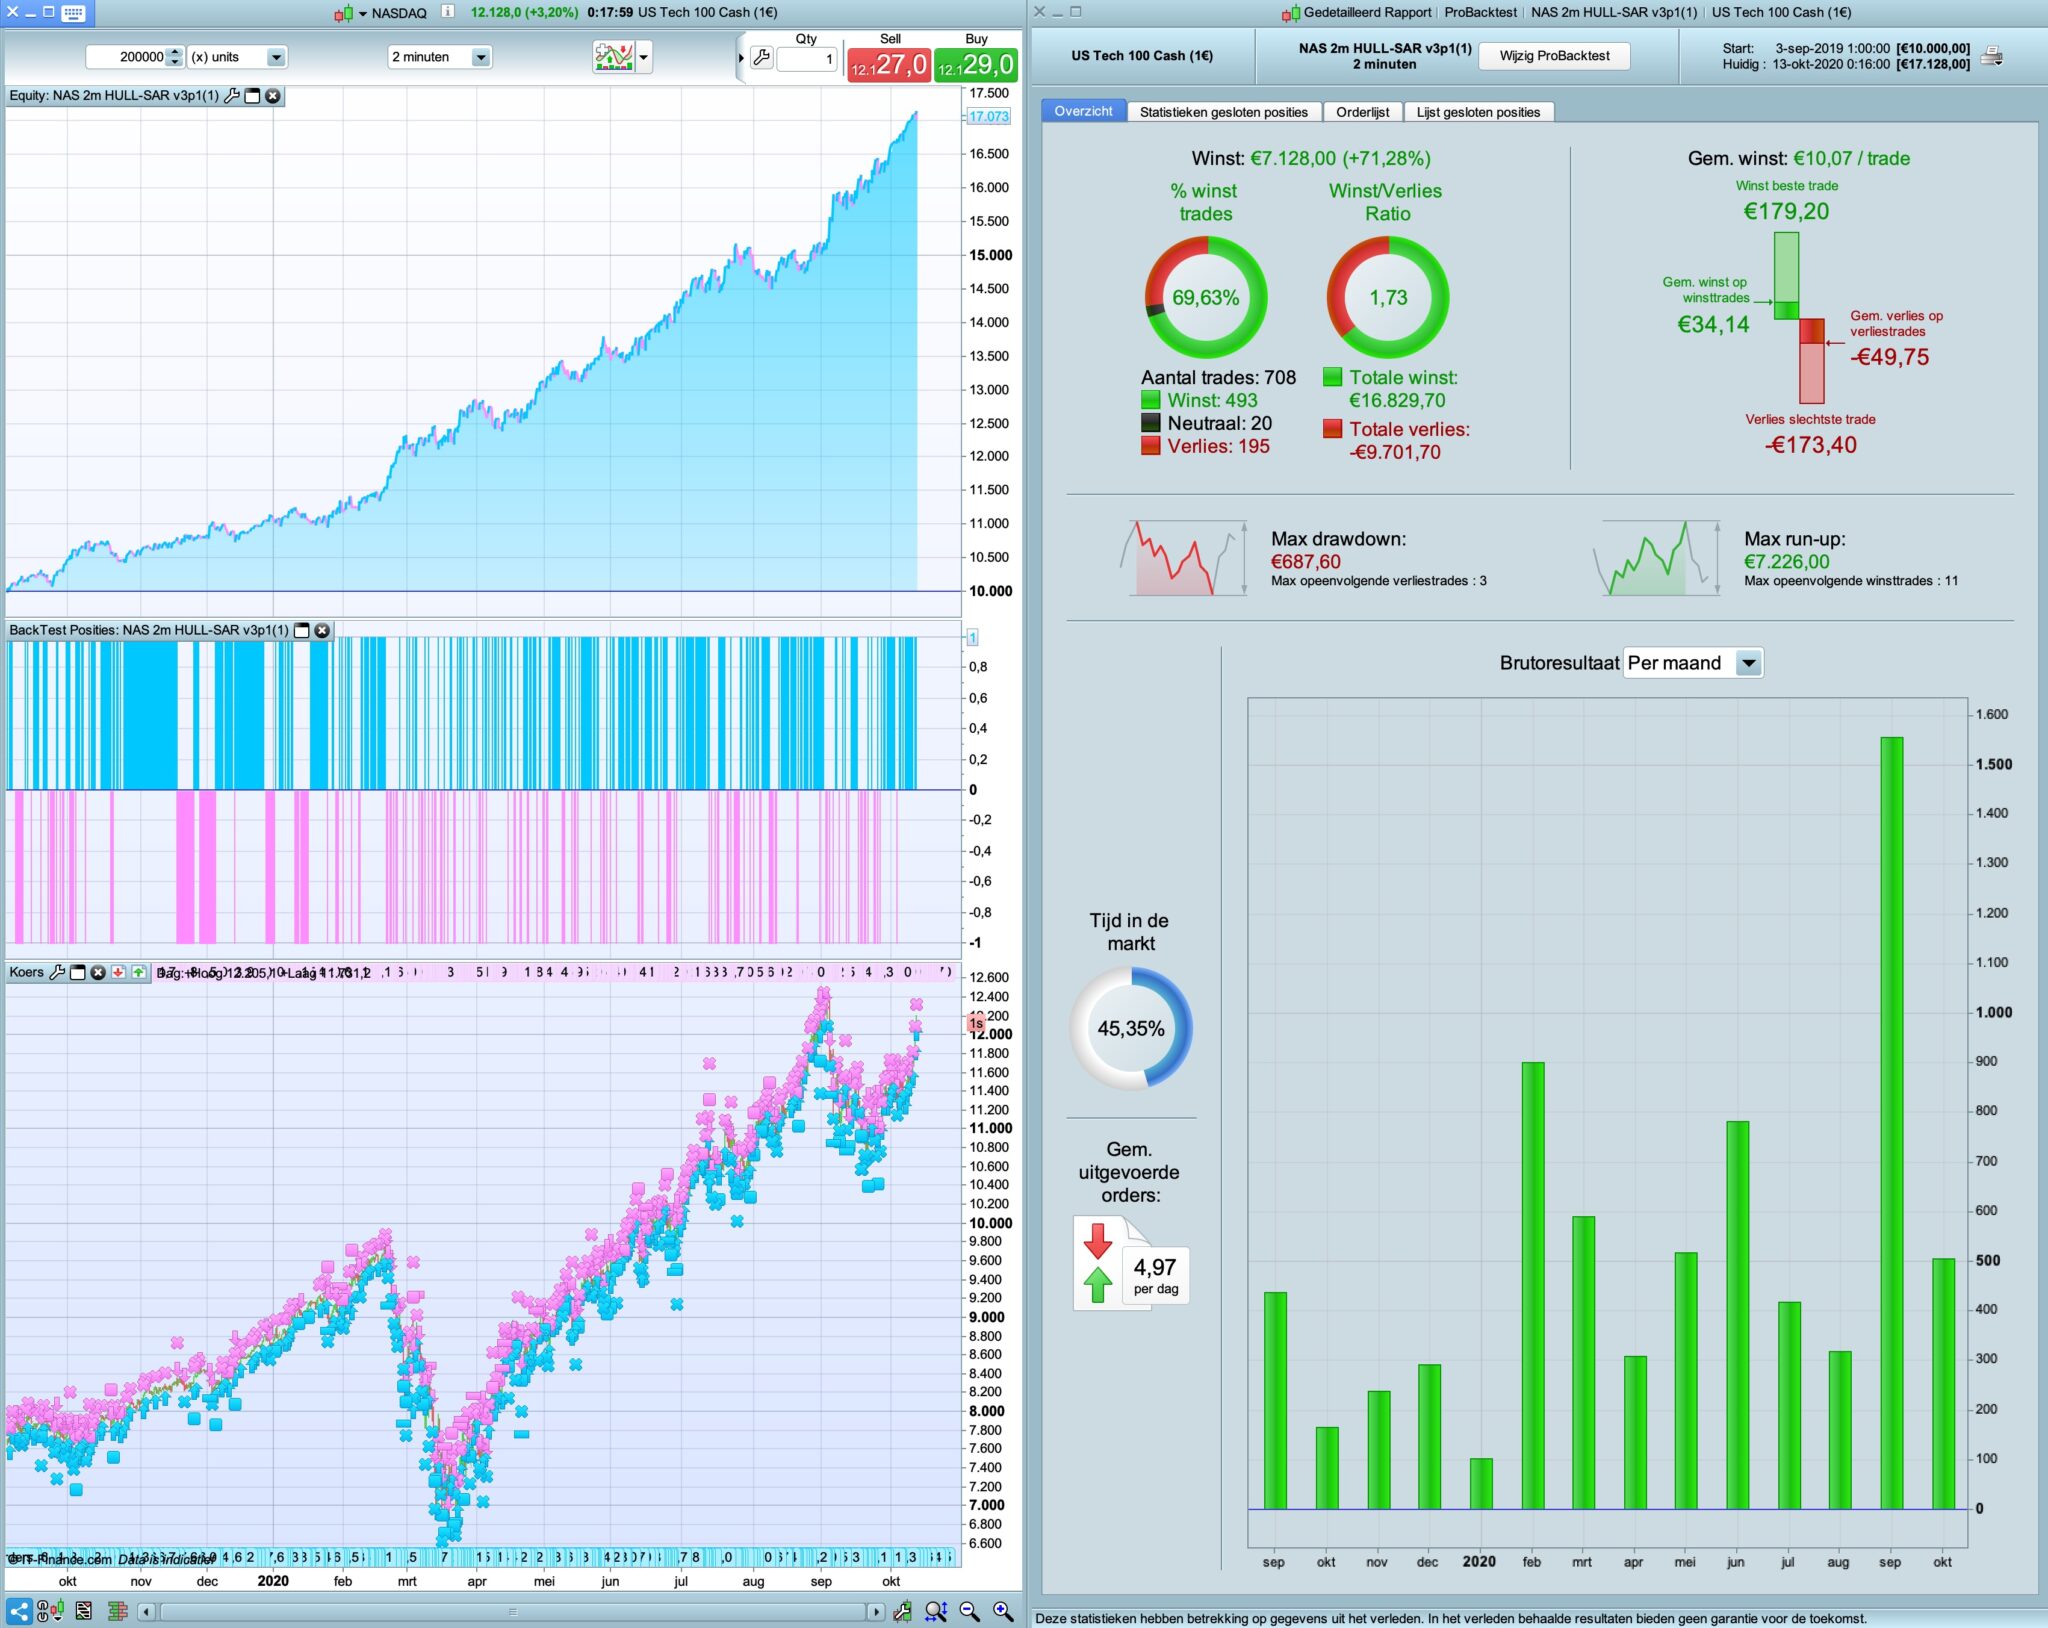This screenshot has width=2048, height=1628.
Task: Open order settings wrench beside Qty
Action: (761, 58)
